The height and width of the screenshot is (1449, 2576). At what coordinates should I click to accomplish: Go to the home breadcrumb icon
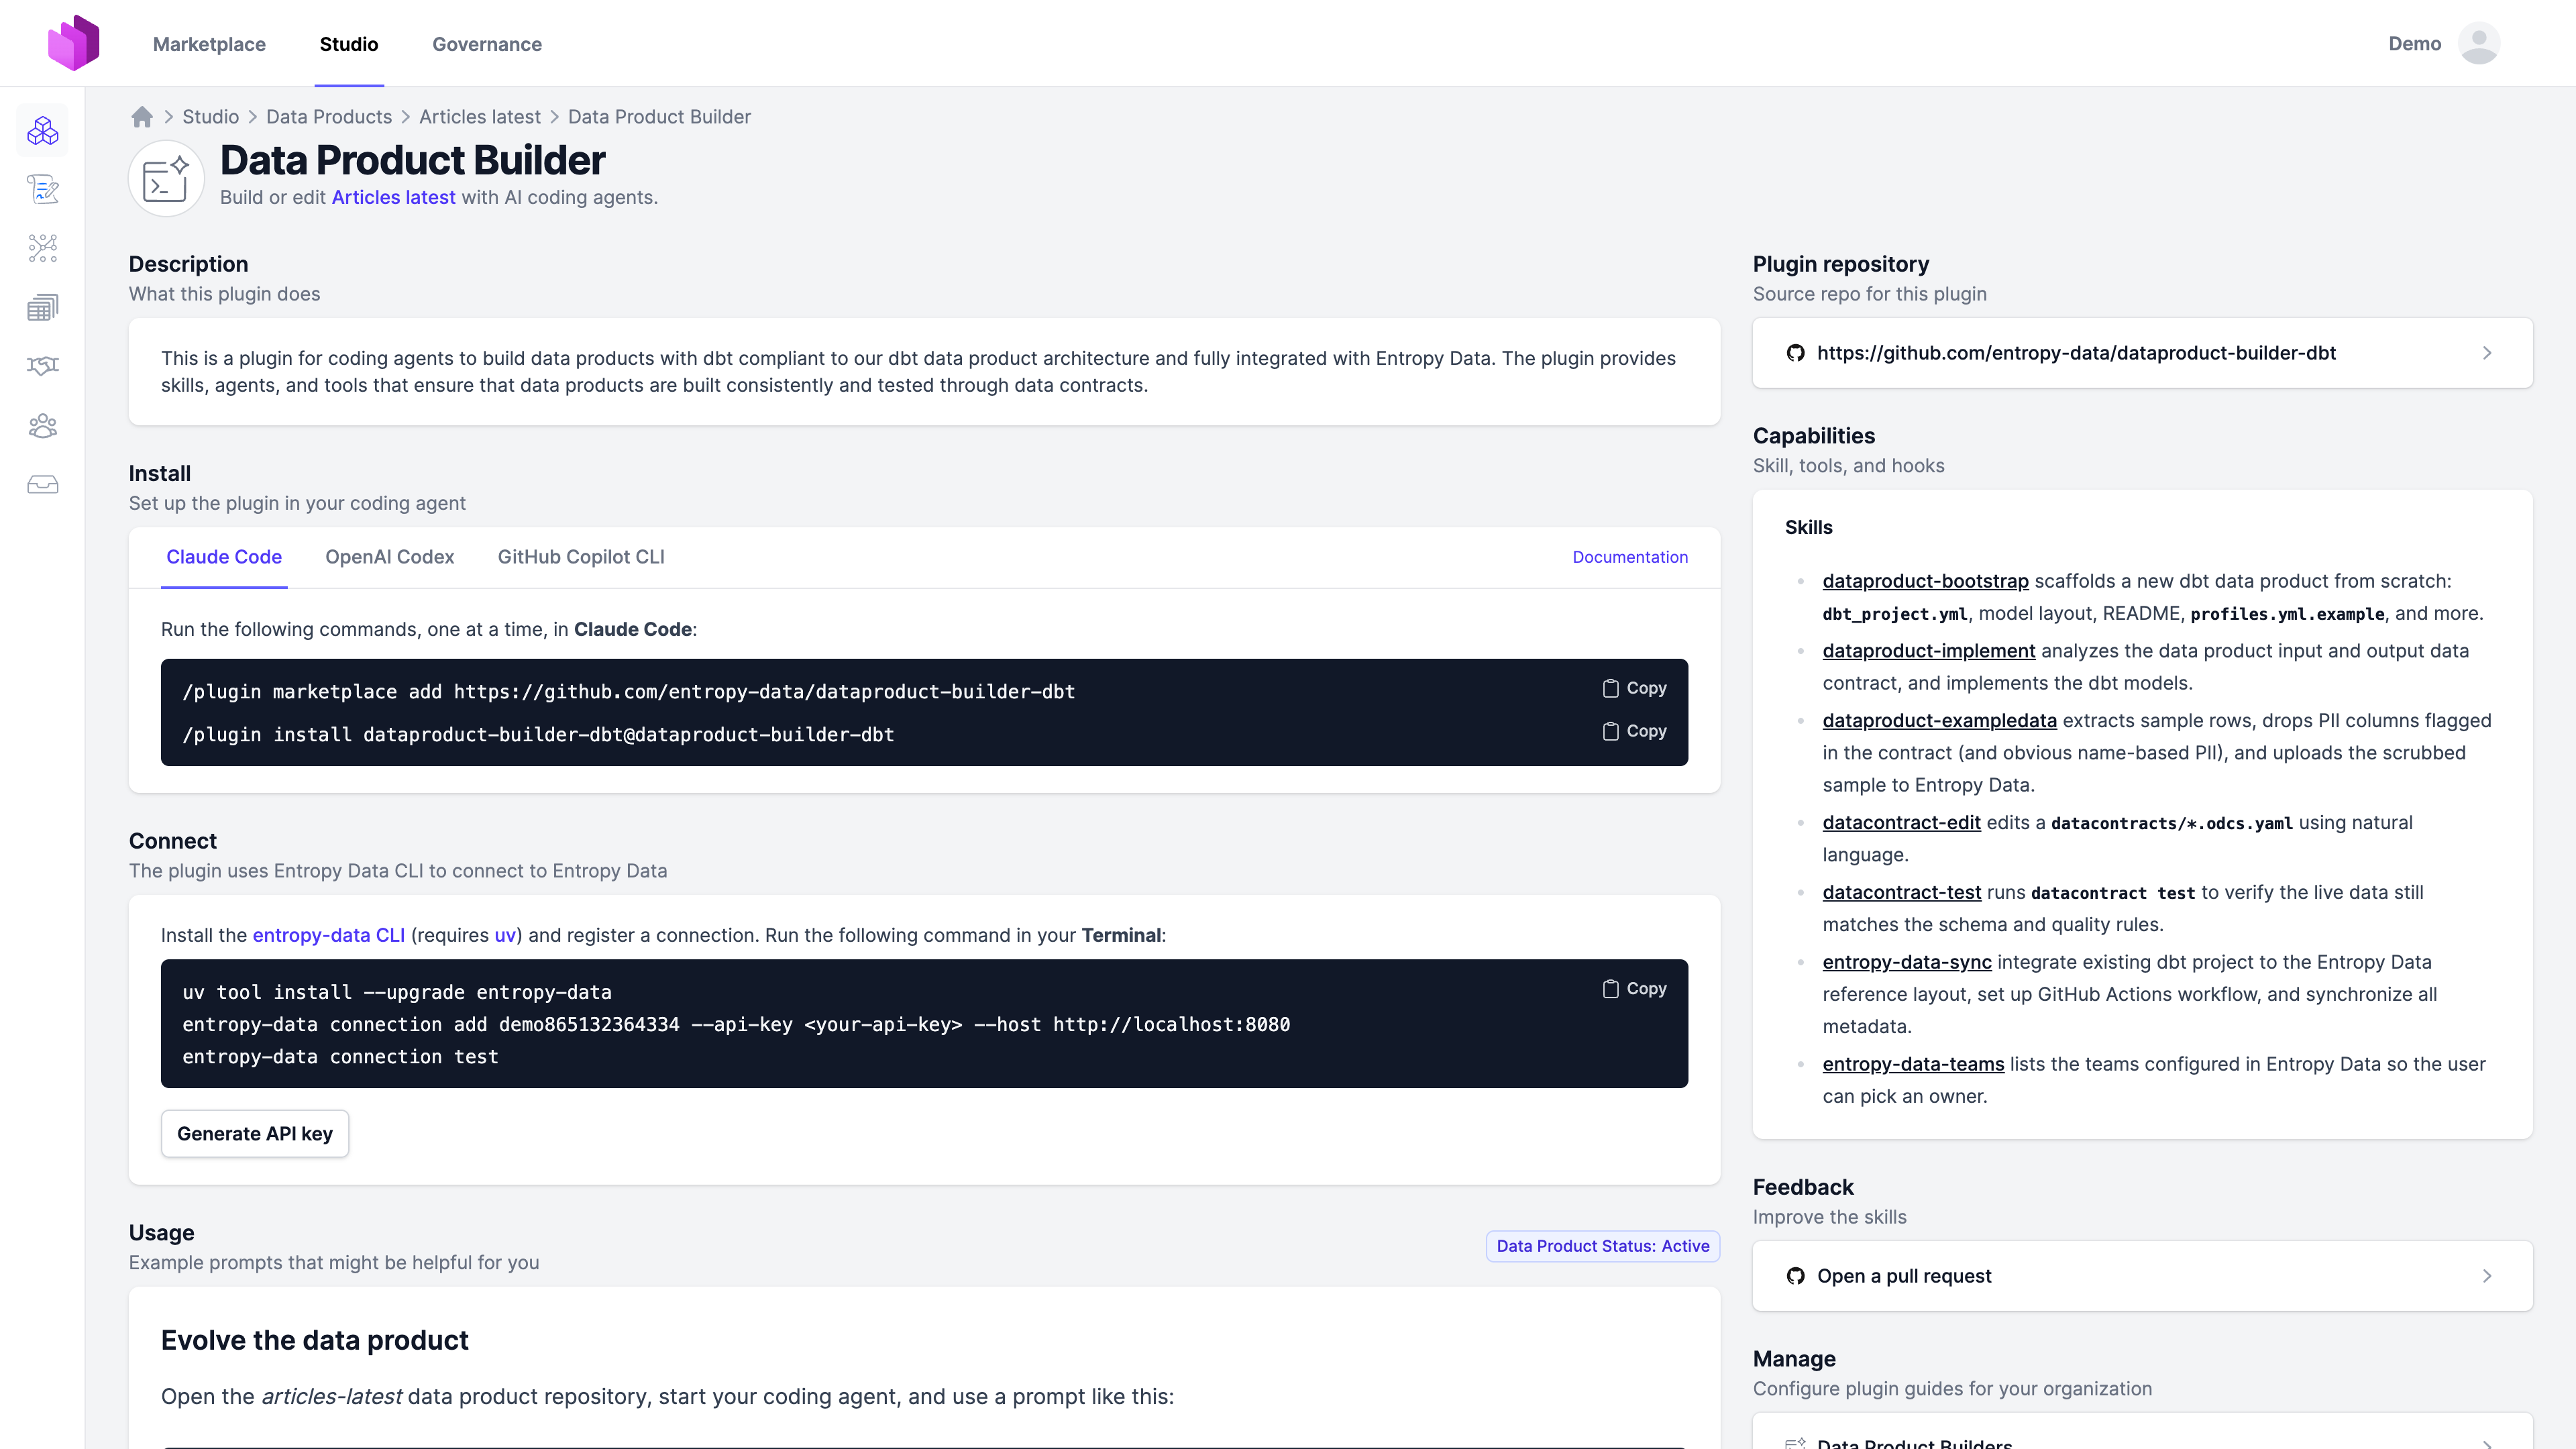tap(142, 117)
